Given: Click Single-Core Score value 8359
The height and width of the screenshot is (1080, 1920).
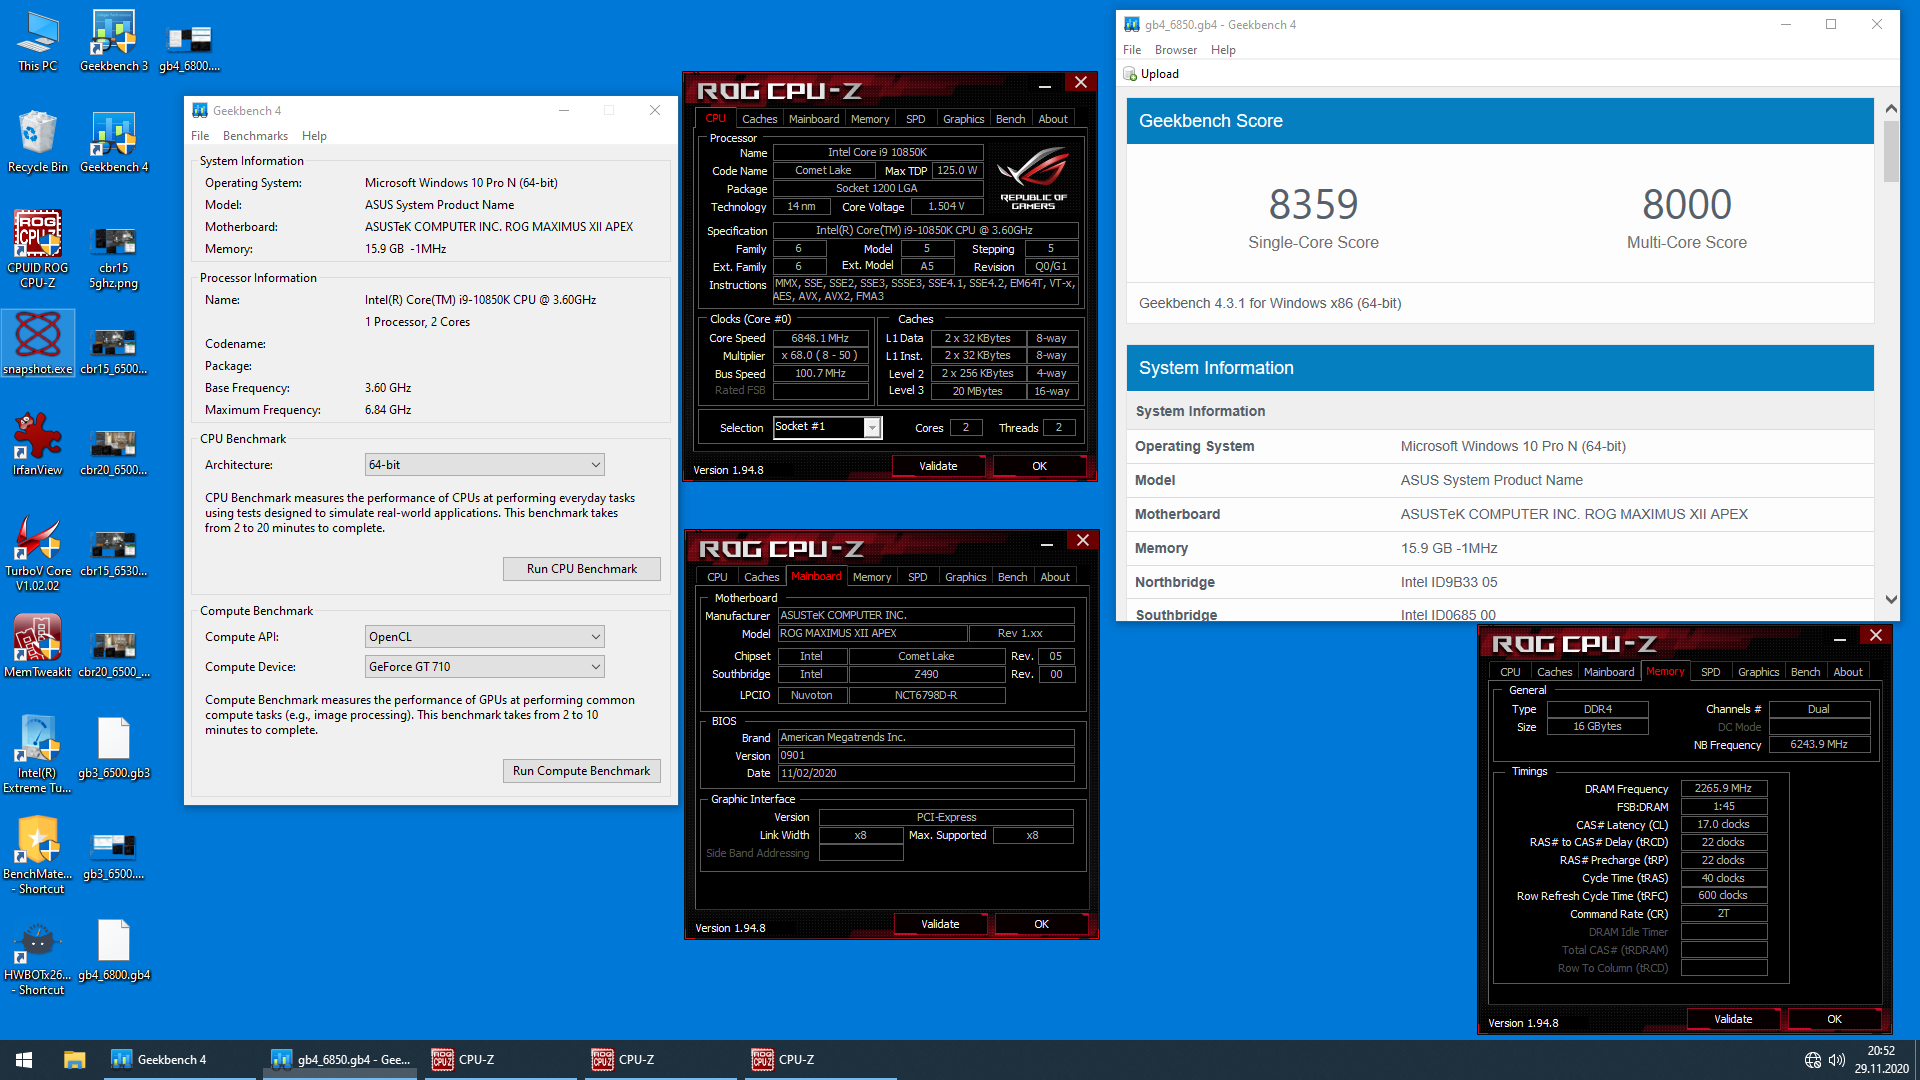Looking at the screenshot, I should click(x=1313, y=205).
